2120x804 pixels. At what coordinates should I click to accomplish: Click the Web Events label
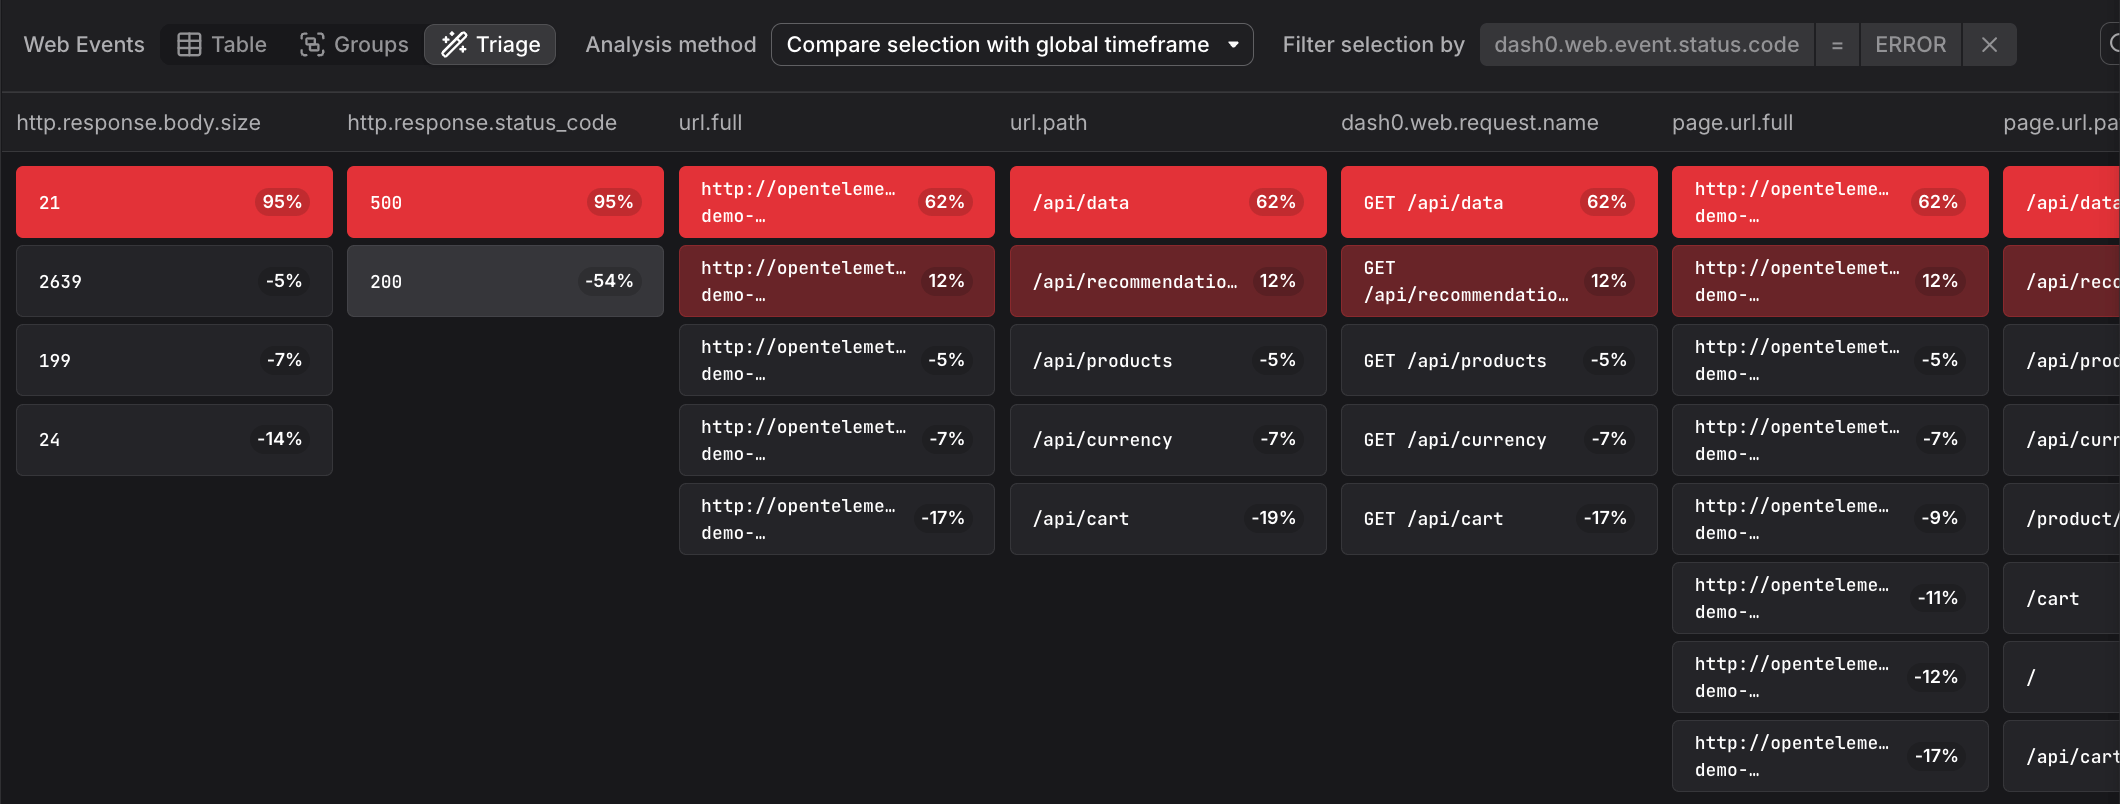[x=84, y=44]
